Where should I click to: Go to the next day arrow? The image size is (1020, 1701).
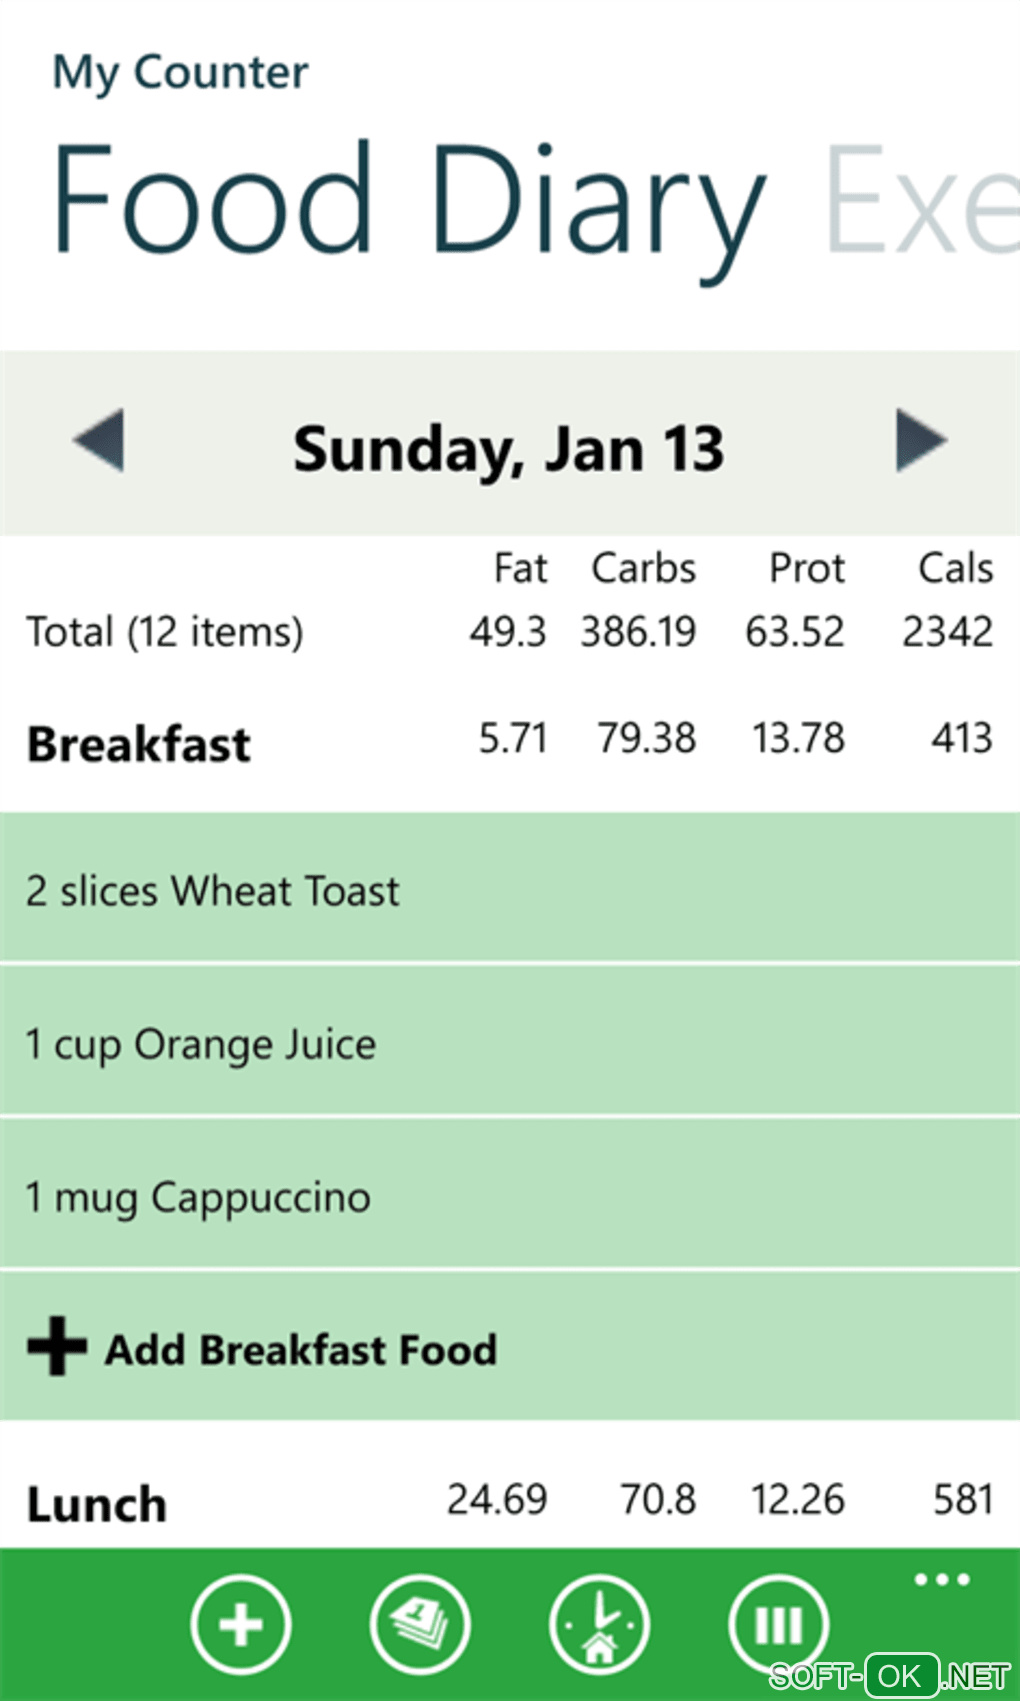click(920, 440)
